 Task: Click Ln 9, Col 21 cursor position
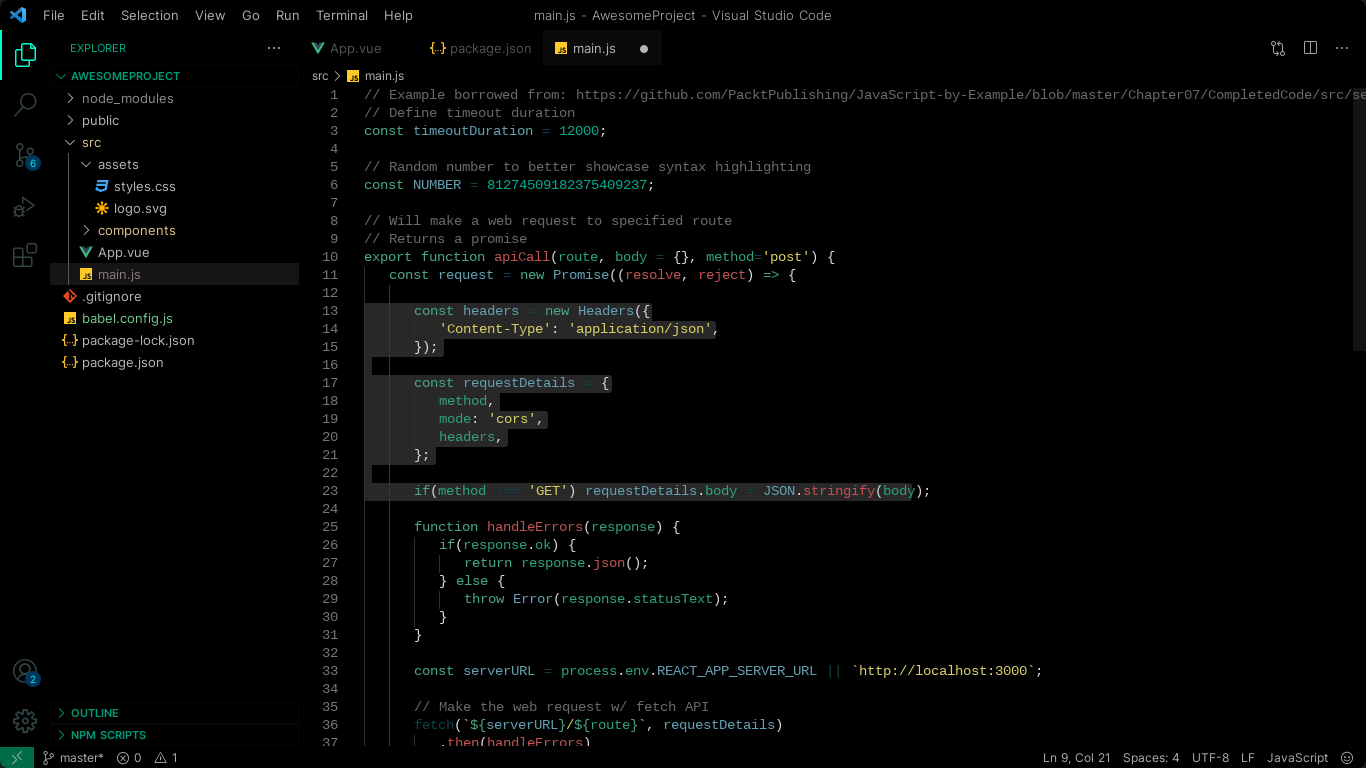(x=1077, y=758)
